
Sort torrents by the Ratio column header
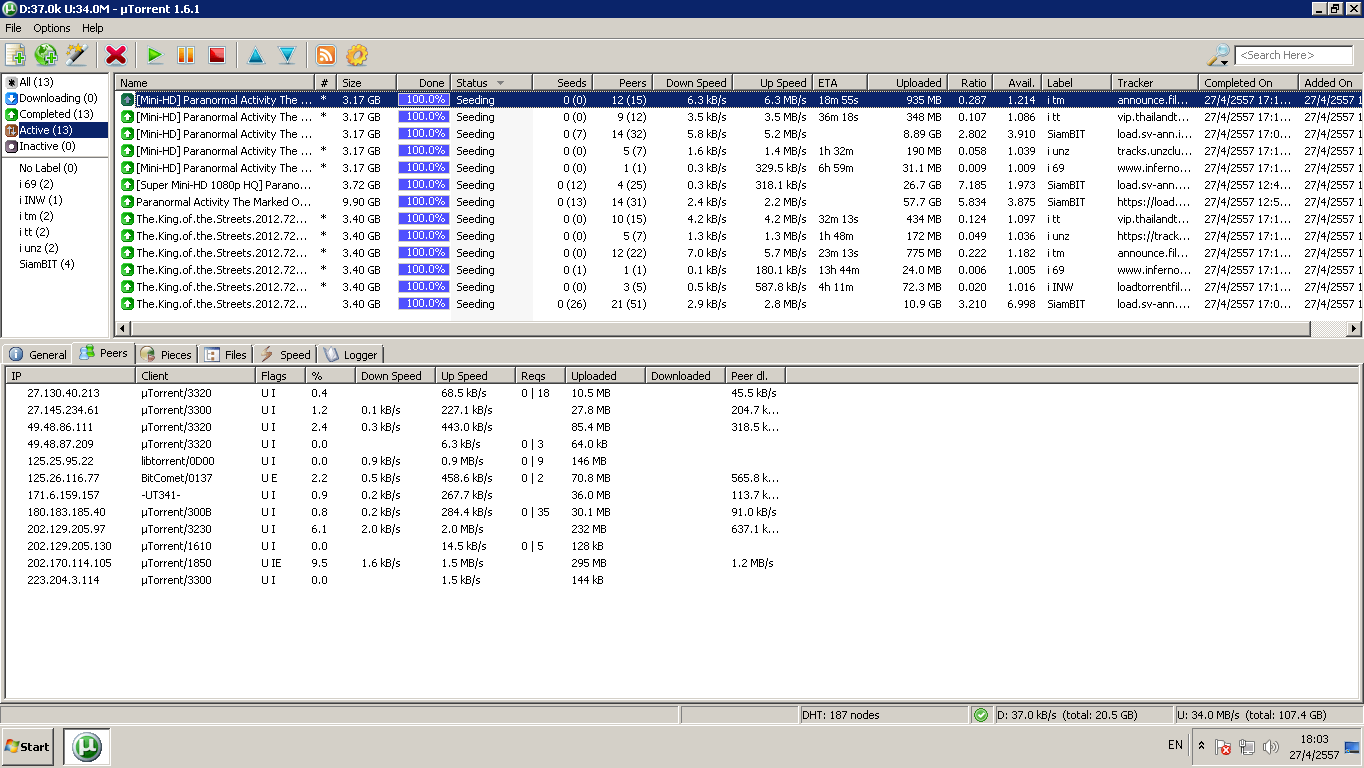click(x=968, y=83)
